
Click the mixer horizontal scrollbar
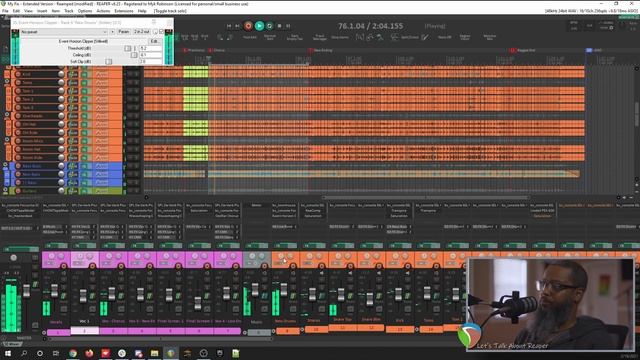[160, 339]
